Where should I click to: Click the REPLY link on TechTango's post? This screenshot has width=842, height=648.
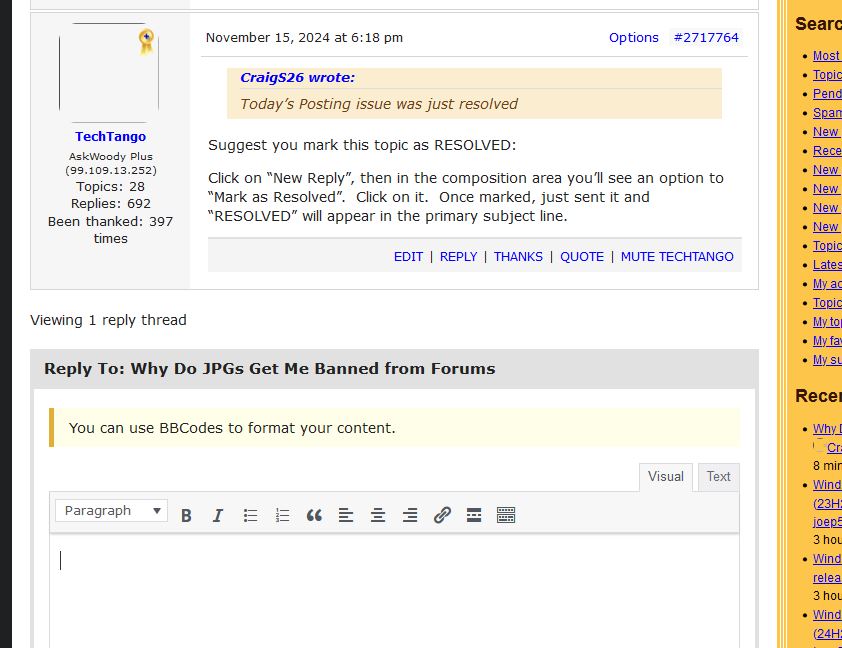[x=458, y=256]
